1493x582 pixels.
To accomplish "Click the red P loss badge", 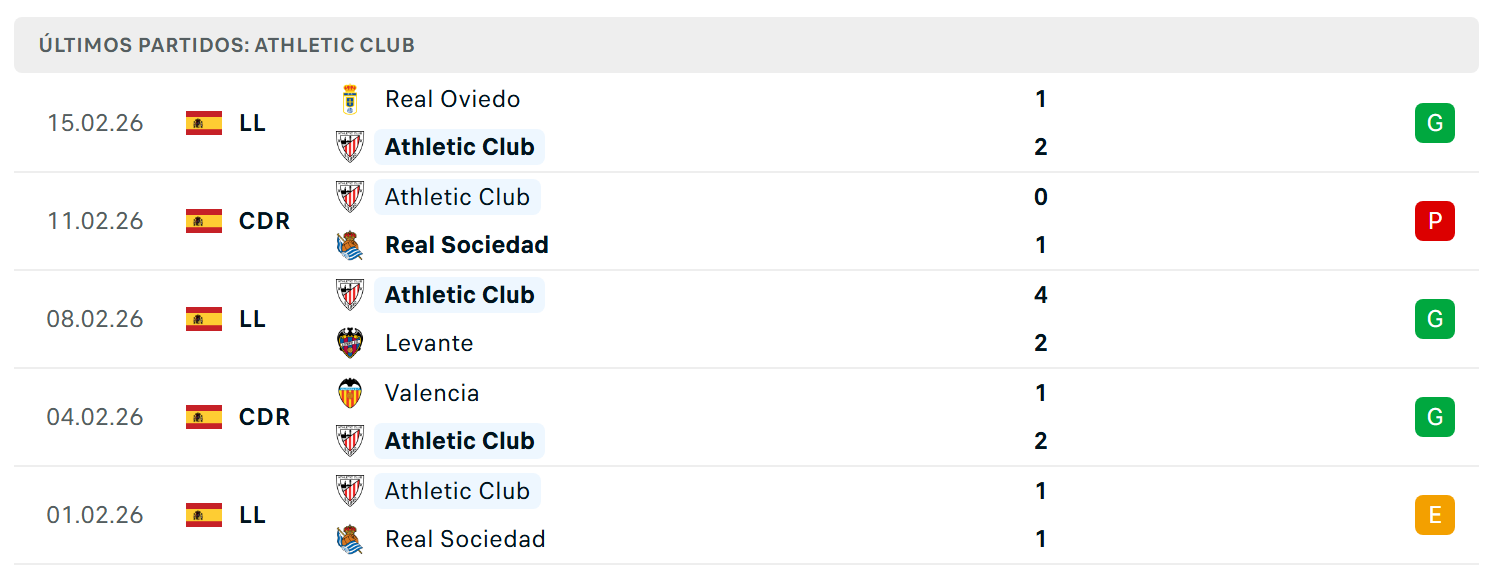I will (1435, 221).
